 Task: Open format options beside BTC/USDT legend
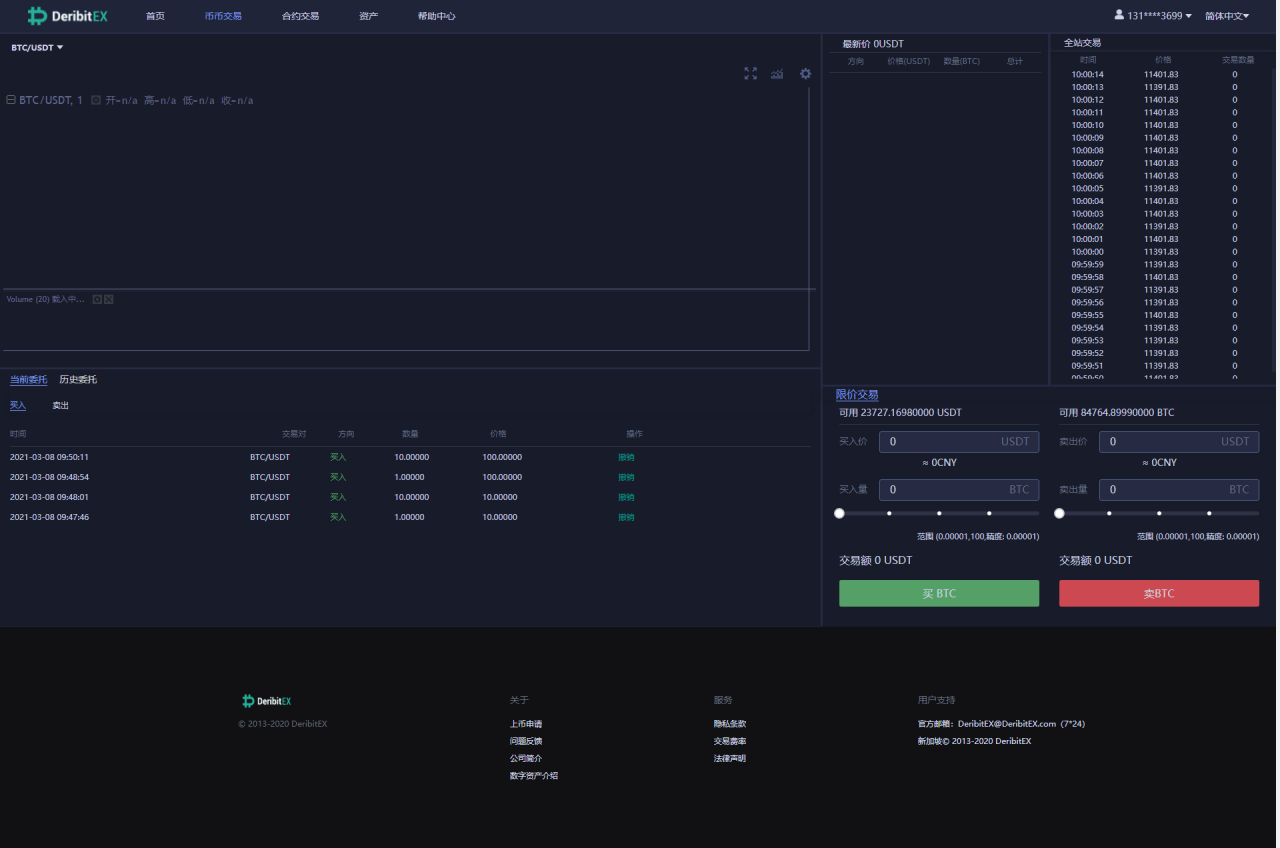coord(96,100)
